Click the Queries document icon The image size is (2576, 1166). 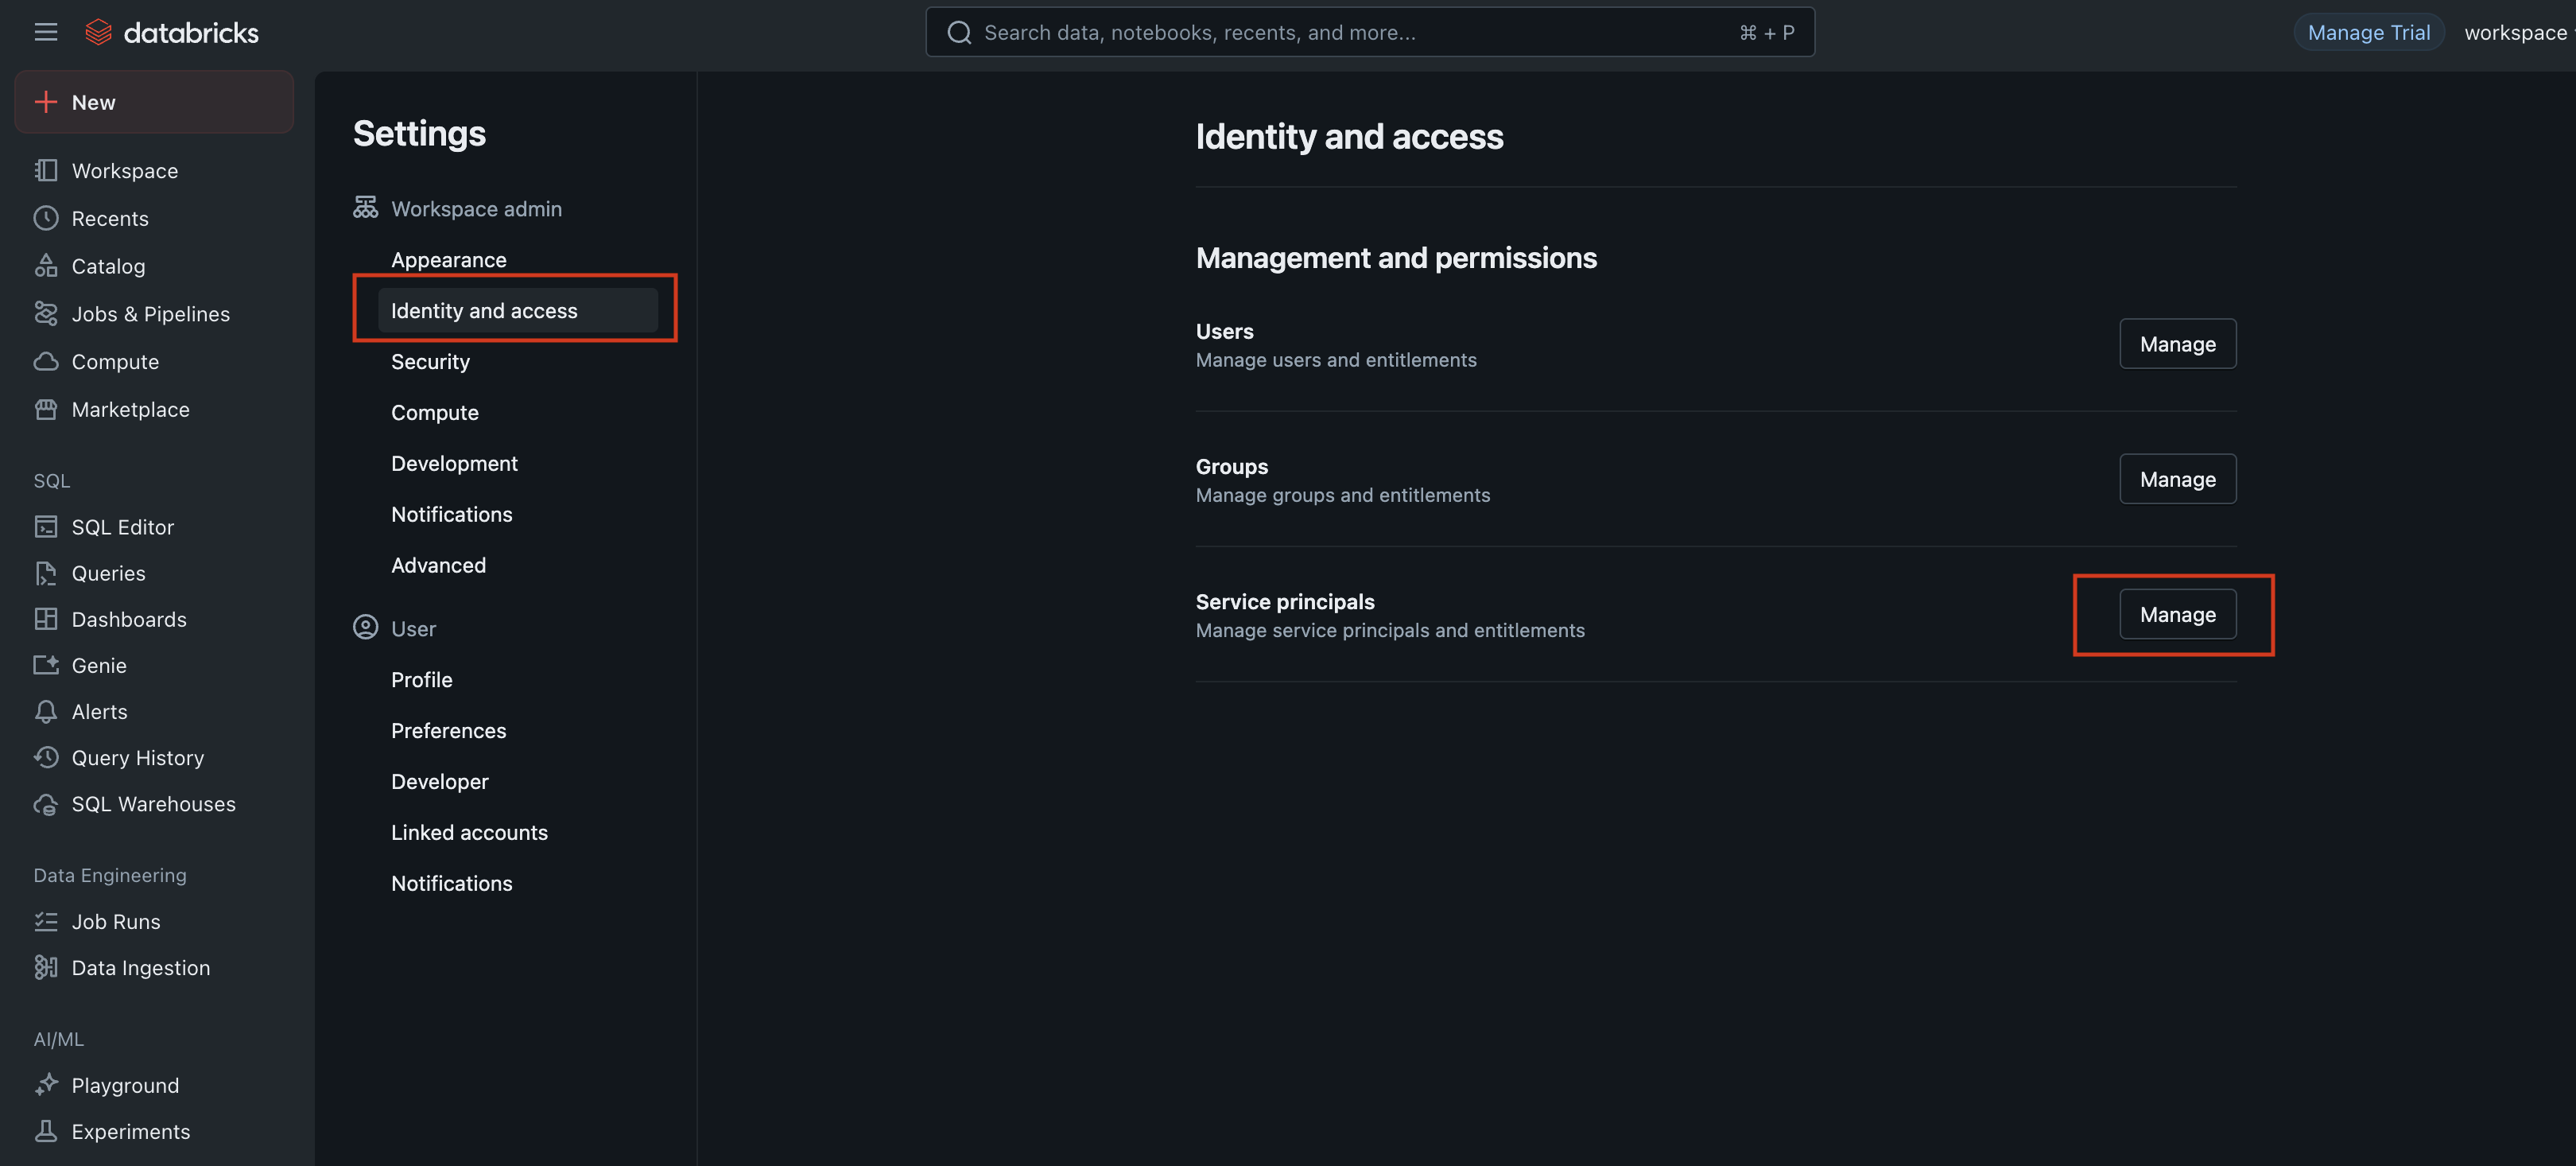46,573
